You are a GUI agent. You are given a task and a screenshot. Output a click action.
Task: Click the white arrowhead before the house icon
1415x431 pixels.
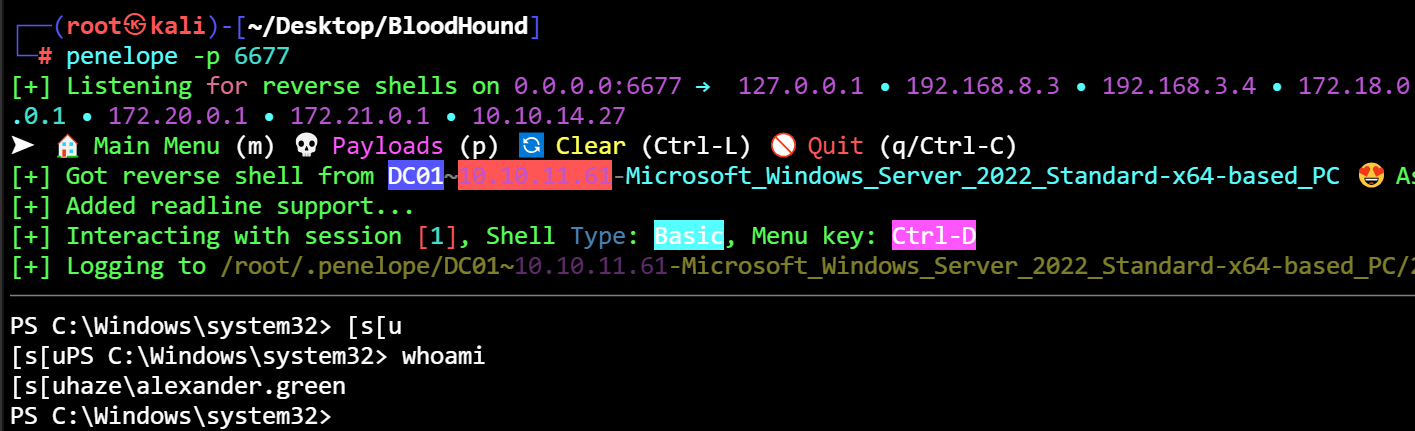22,146
